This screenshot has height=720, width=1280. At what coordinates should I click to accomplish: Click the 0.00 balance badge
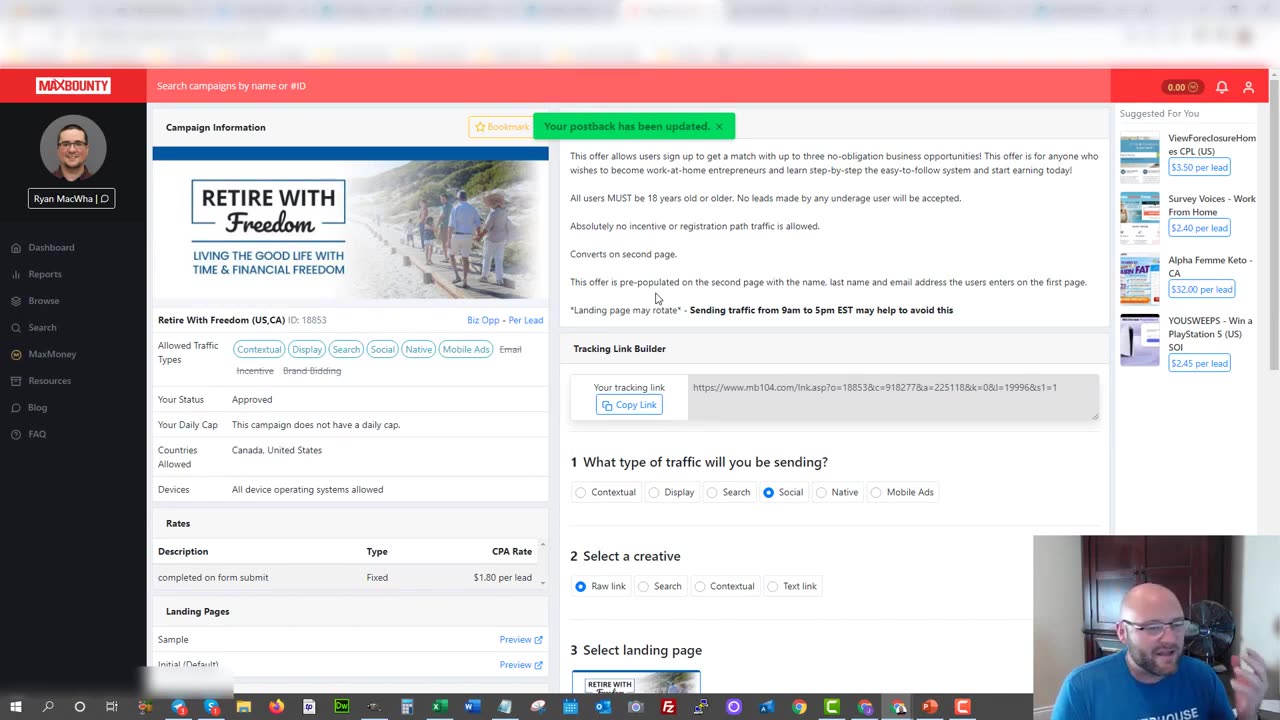coord(1183,87)
